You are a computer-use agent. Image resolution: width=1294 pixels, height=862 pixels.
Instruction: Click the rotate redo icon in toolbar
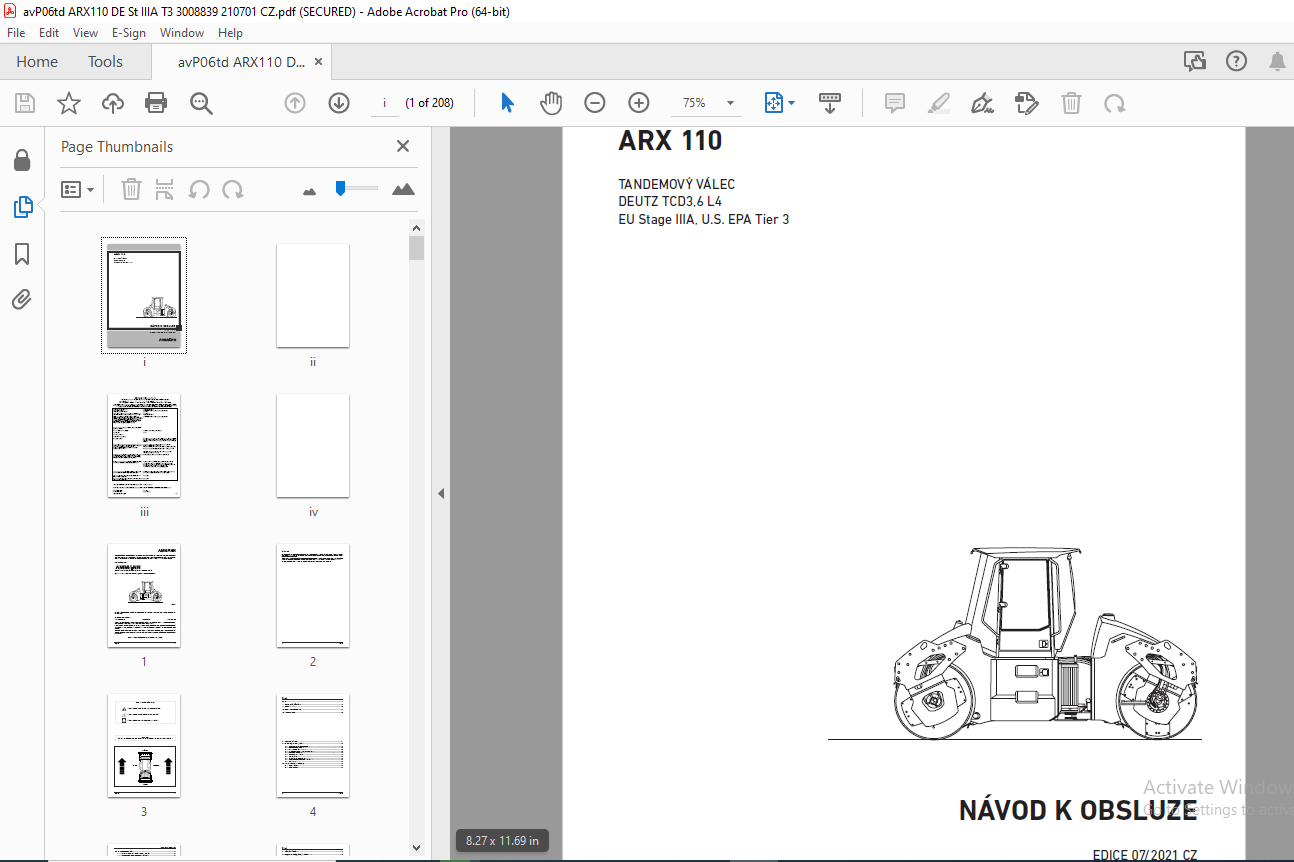[1115, 103]
